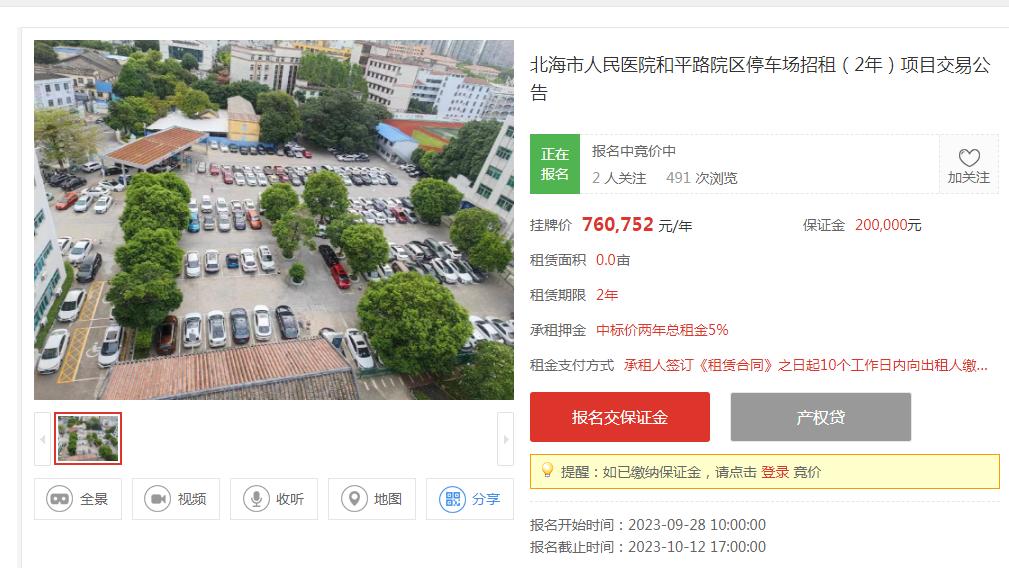Show next thumbnail with right arrow
The height and width of the screenshot is (568, 1009).
pyautogui.click(x=505, y=439)
